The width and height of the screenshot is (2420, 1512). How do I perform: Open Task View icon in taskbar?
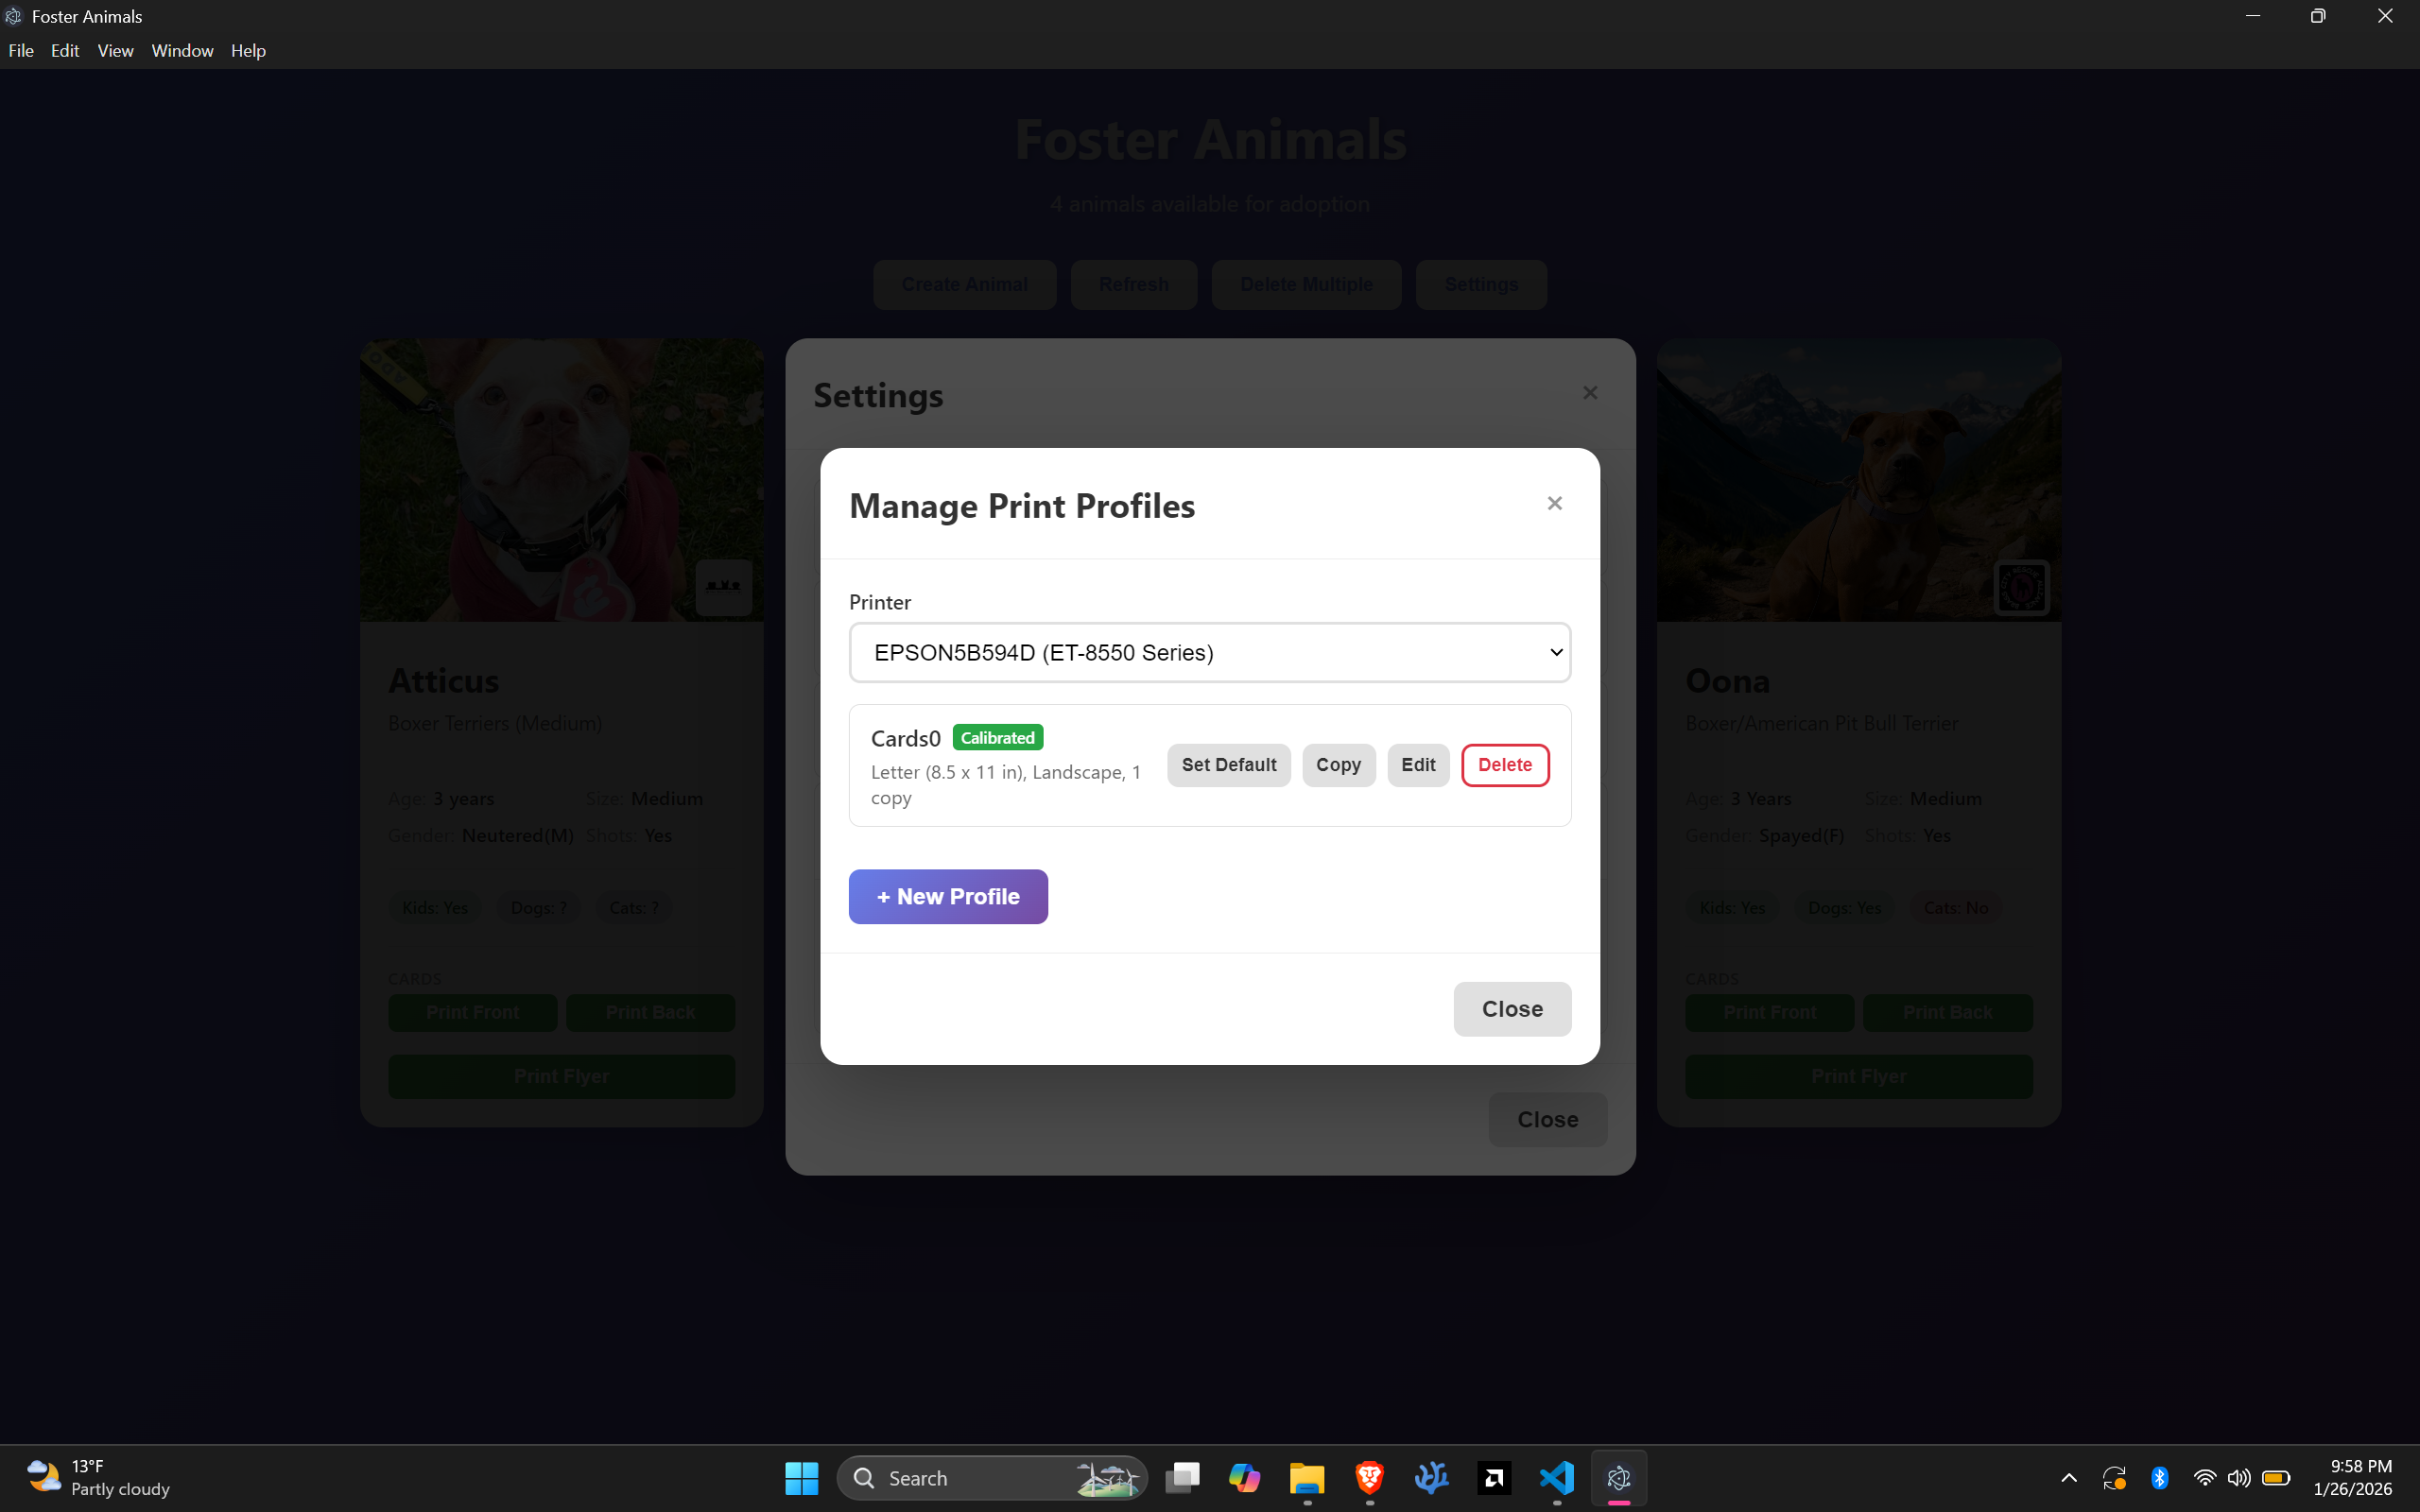point(1182,1477)
